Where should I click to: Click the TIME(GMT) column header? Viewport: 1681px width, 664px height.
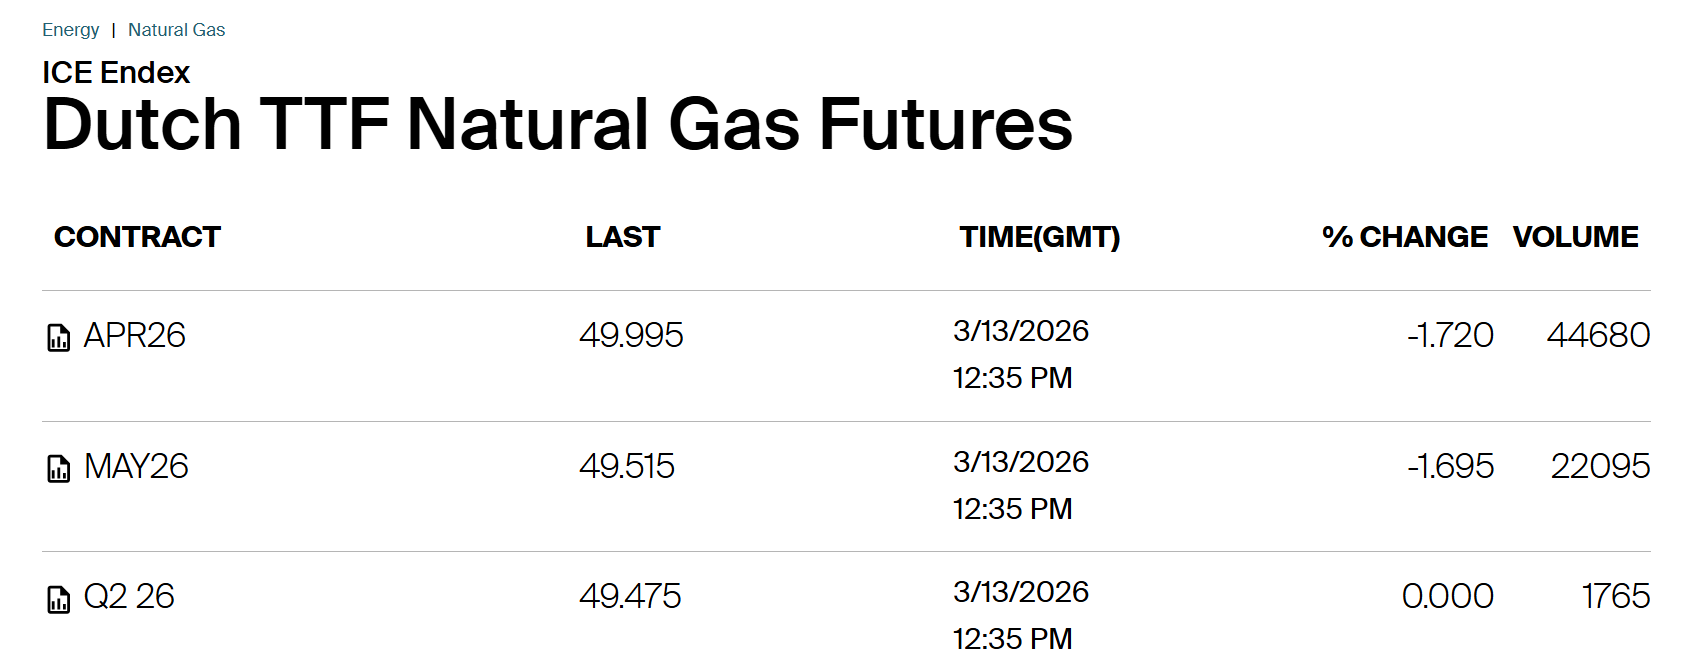point(1039,237)
